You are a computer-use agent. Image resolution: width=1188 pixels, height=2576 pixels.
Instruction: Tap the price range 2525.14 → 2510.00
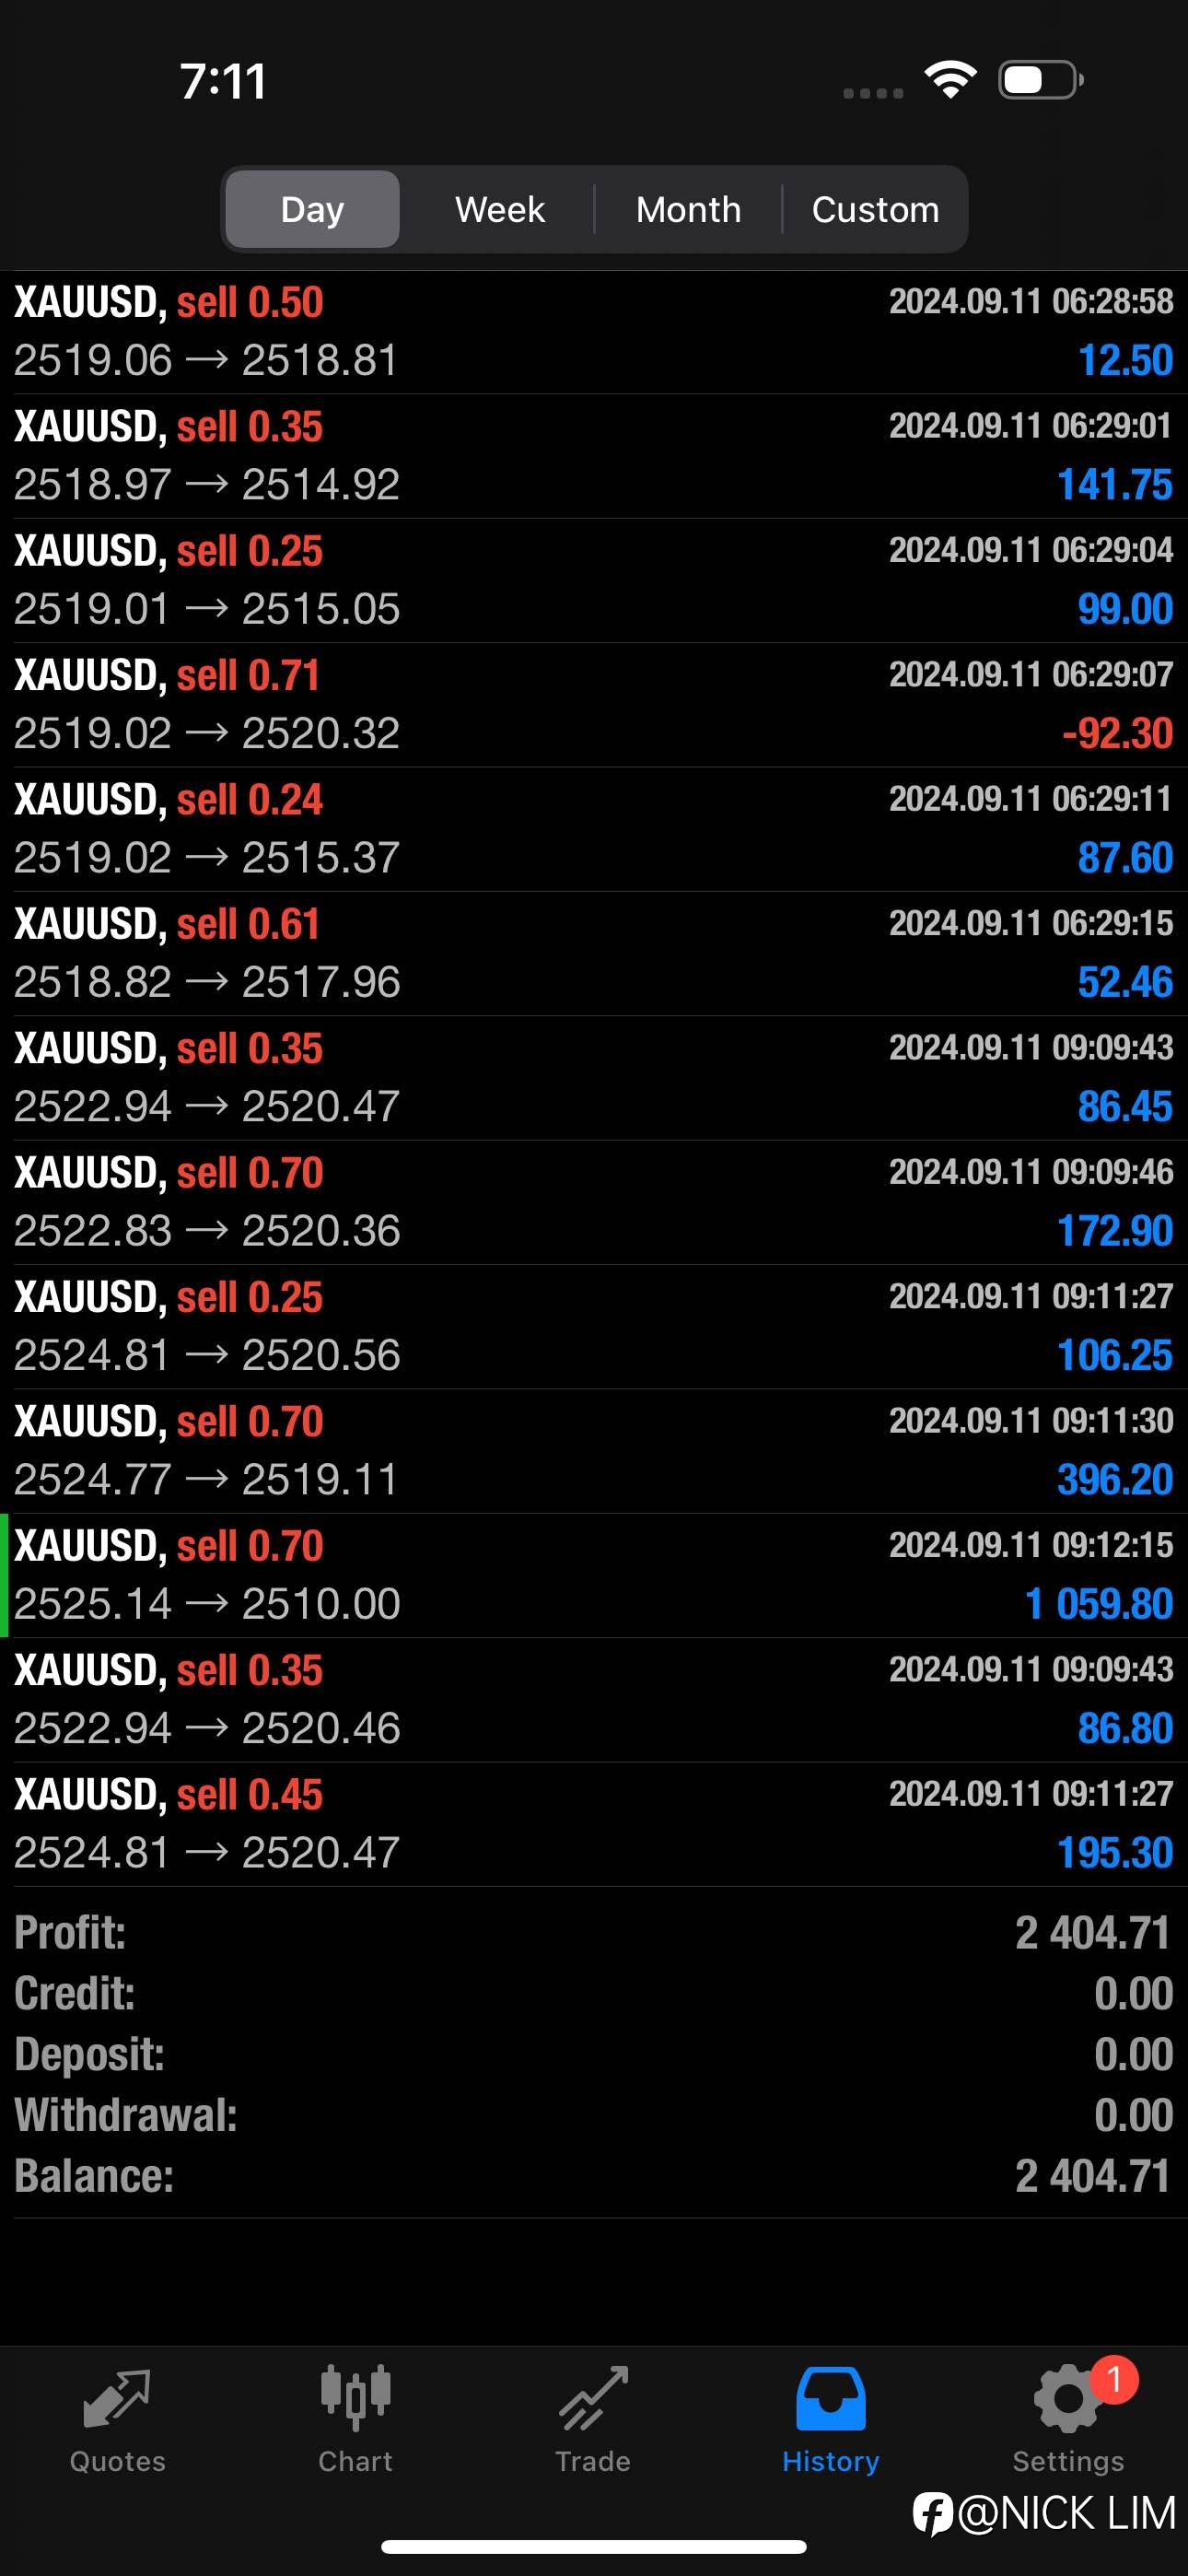207,1605
